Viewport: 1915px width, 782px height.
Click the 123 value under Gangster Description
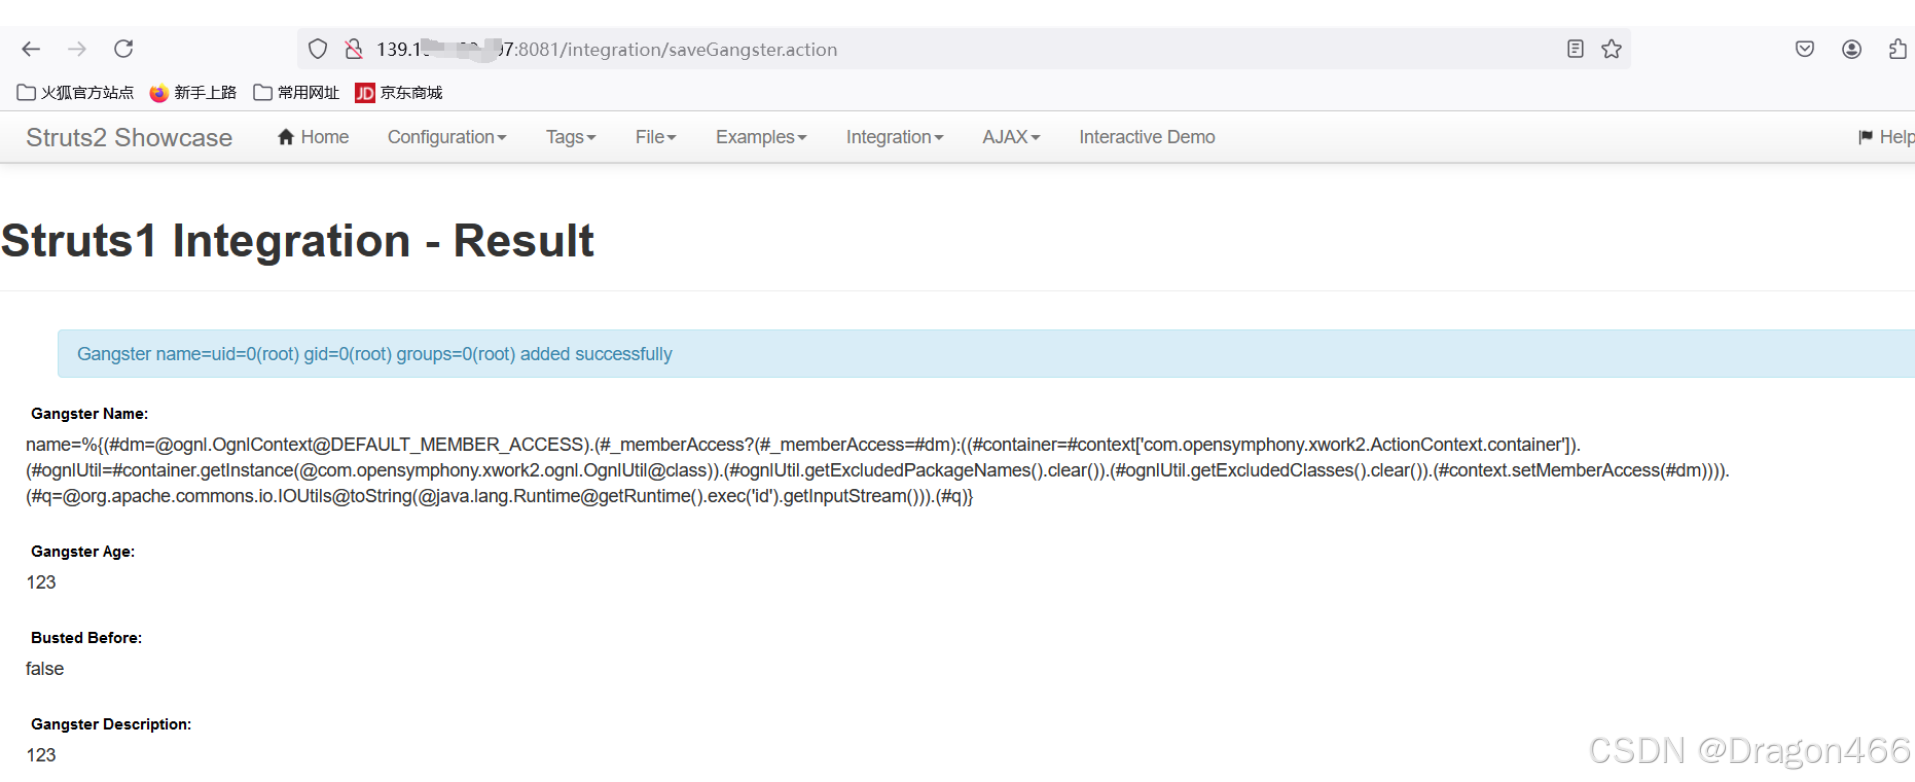point(41,755)
